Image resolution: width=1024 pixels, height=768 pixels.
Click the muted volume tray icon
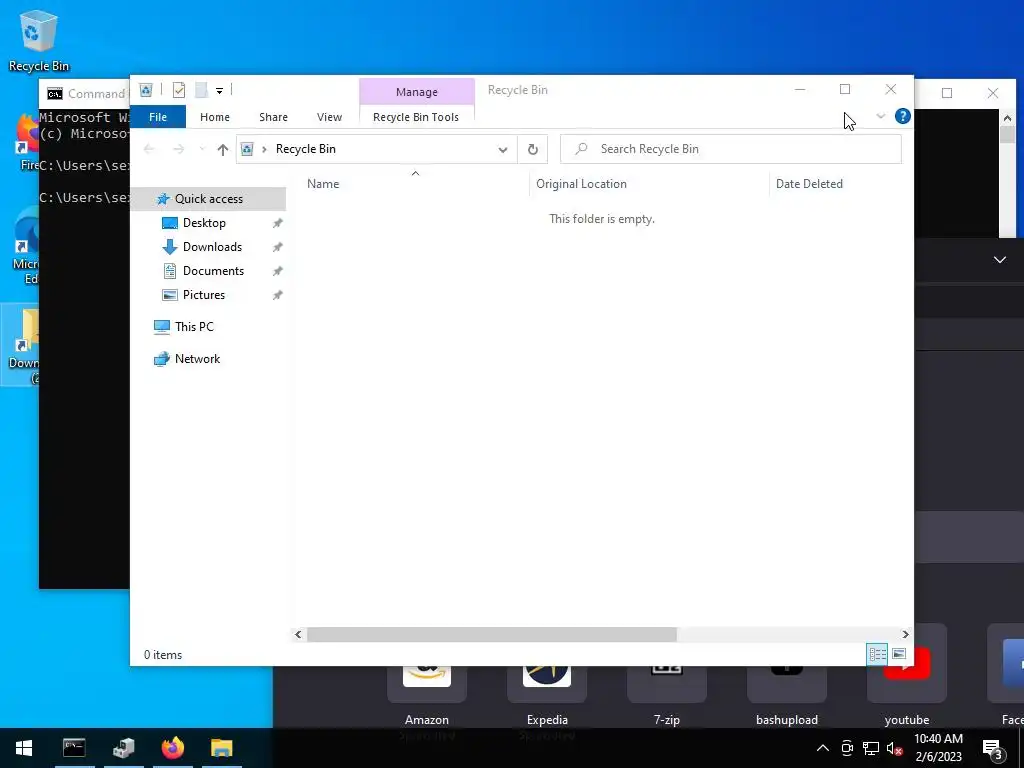click(894, 748)
